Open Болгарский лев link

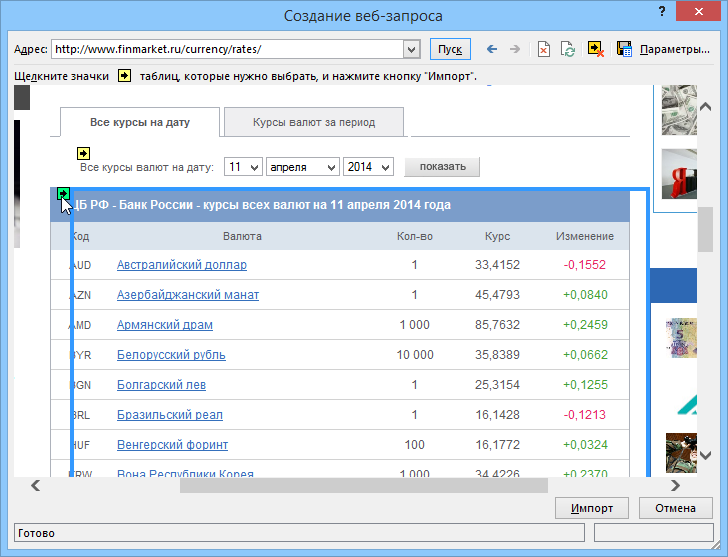pos(161,385)
